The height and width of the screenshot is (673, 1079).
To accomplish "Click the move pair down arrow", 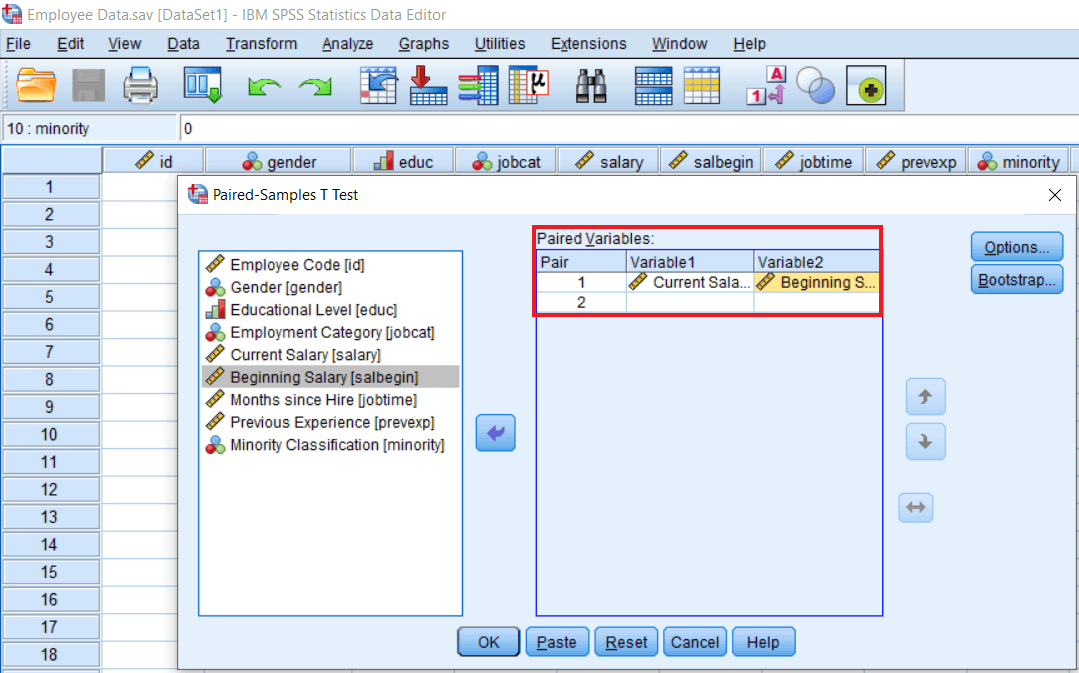I will 926,442.
